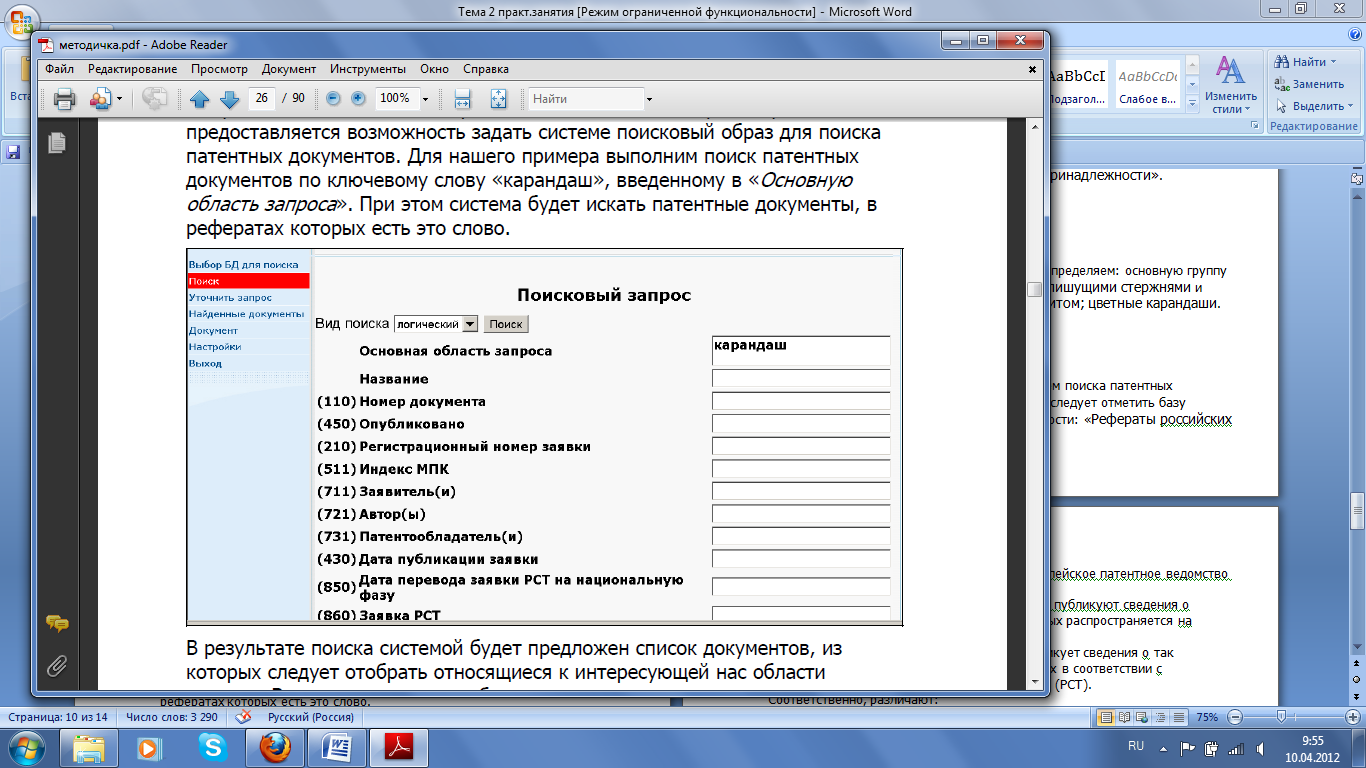Click the Word zoom slider handle
This screenshot has width=1366, height=768.
click(x=1280, y=718)
